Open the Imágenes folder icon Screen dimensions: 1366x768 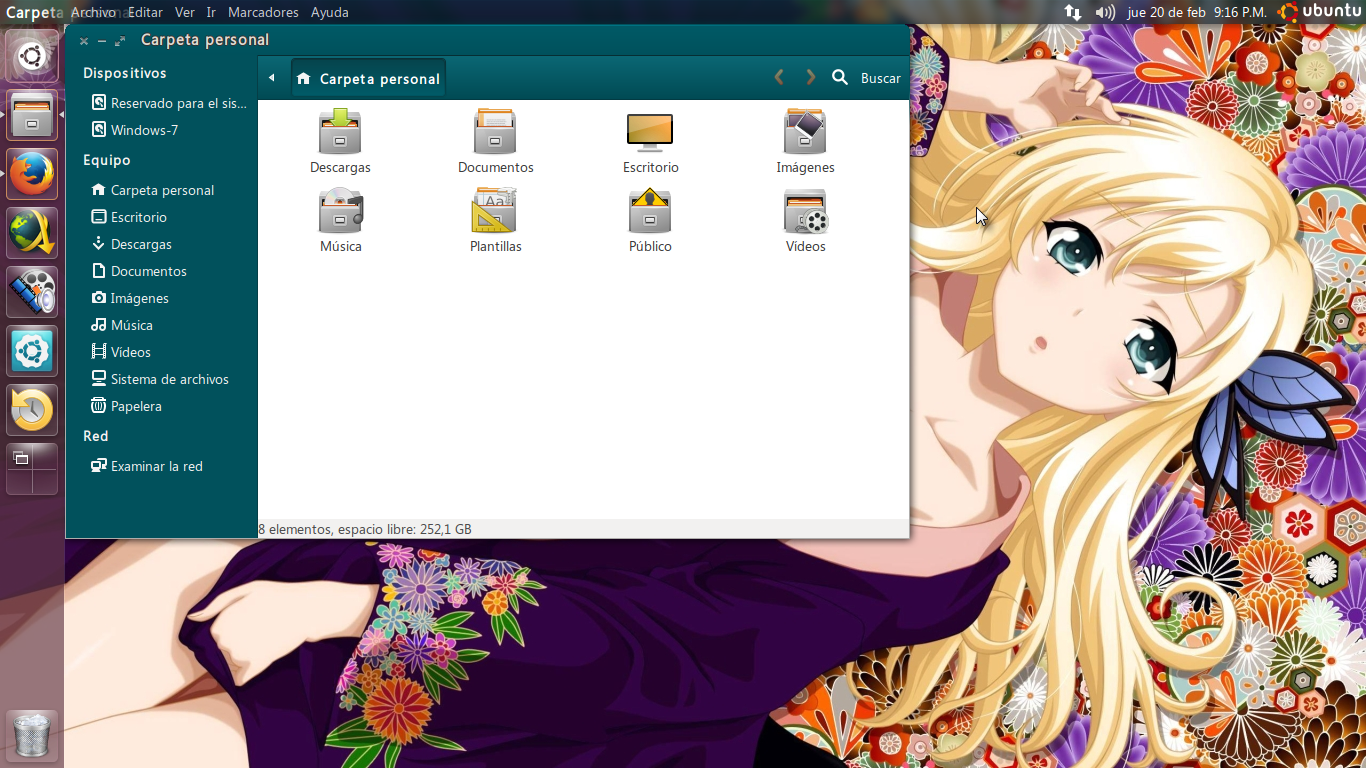(x=805, y=131)
